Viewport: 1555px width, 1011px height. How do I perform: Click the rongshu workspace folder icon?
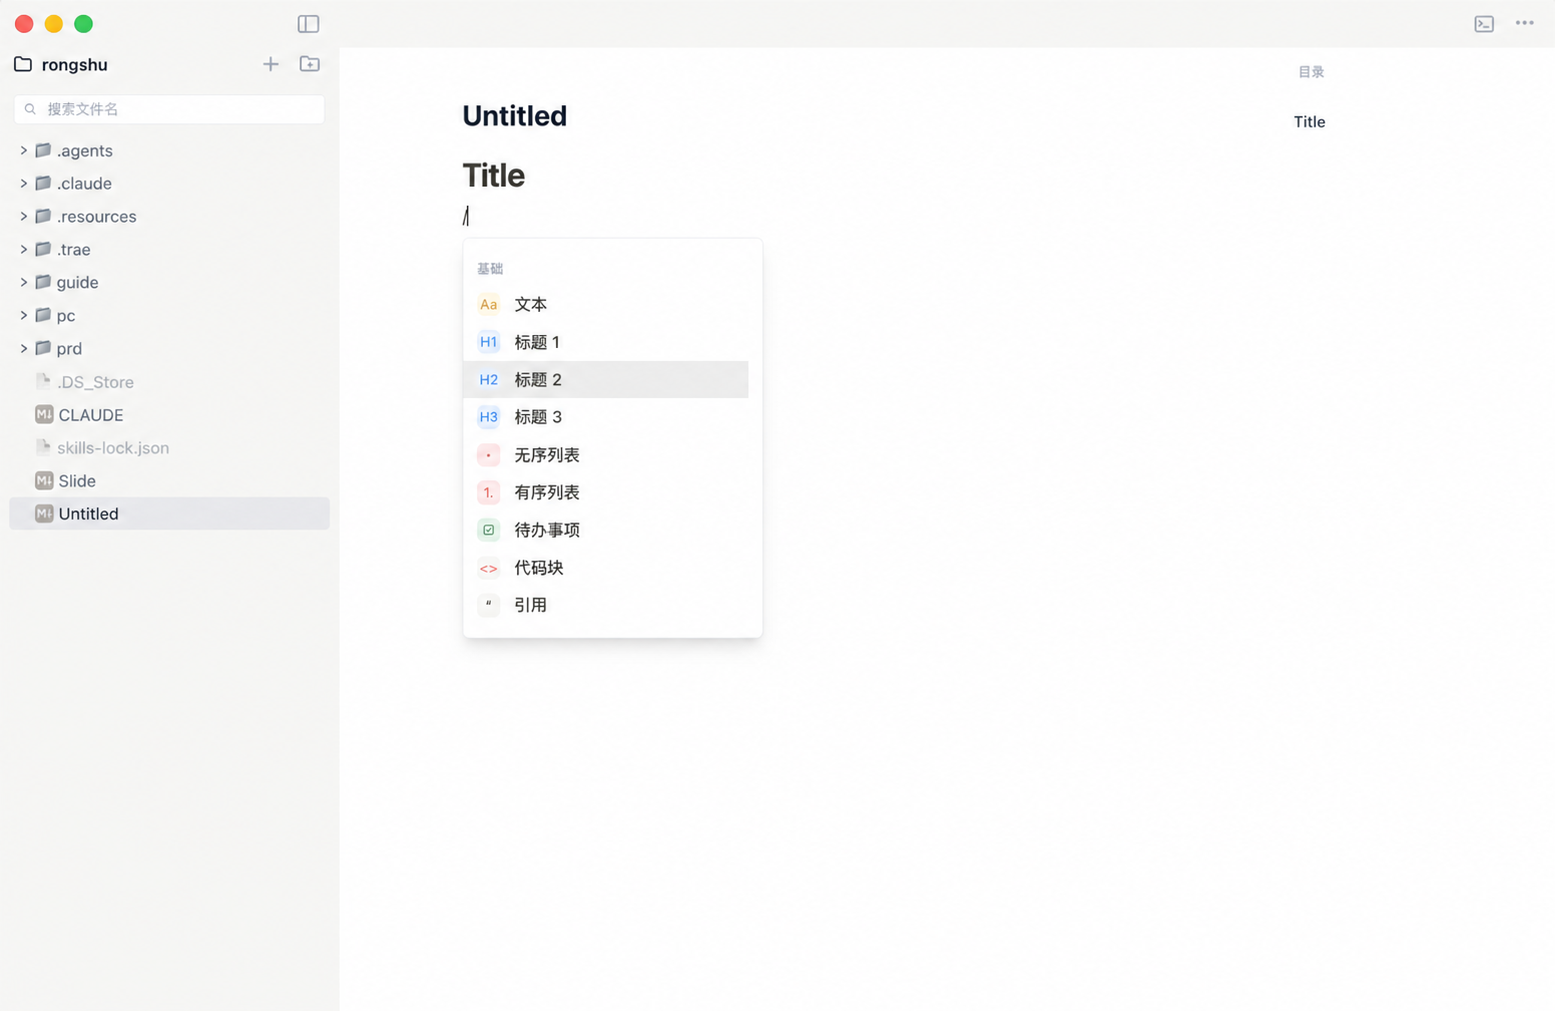pyautogui.click(x=23, y=64)
